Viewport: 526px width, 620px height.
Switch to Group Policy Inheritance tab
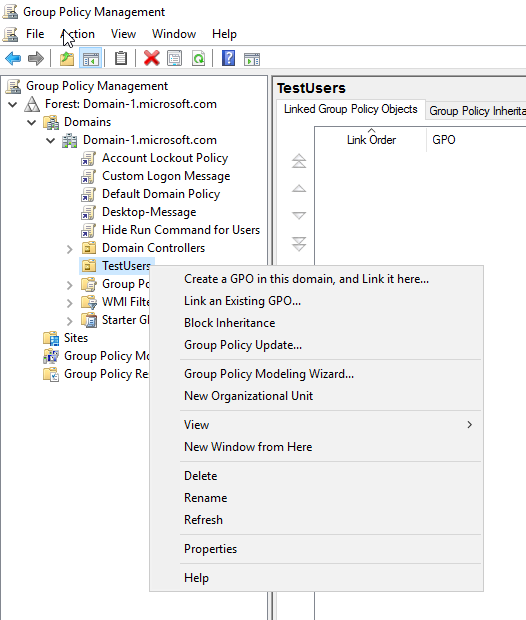(477, 111)
